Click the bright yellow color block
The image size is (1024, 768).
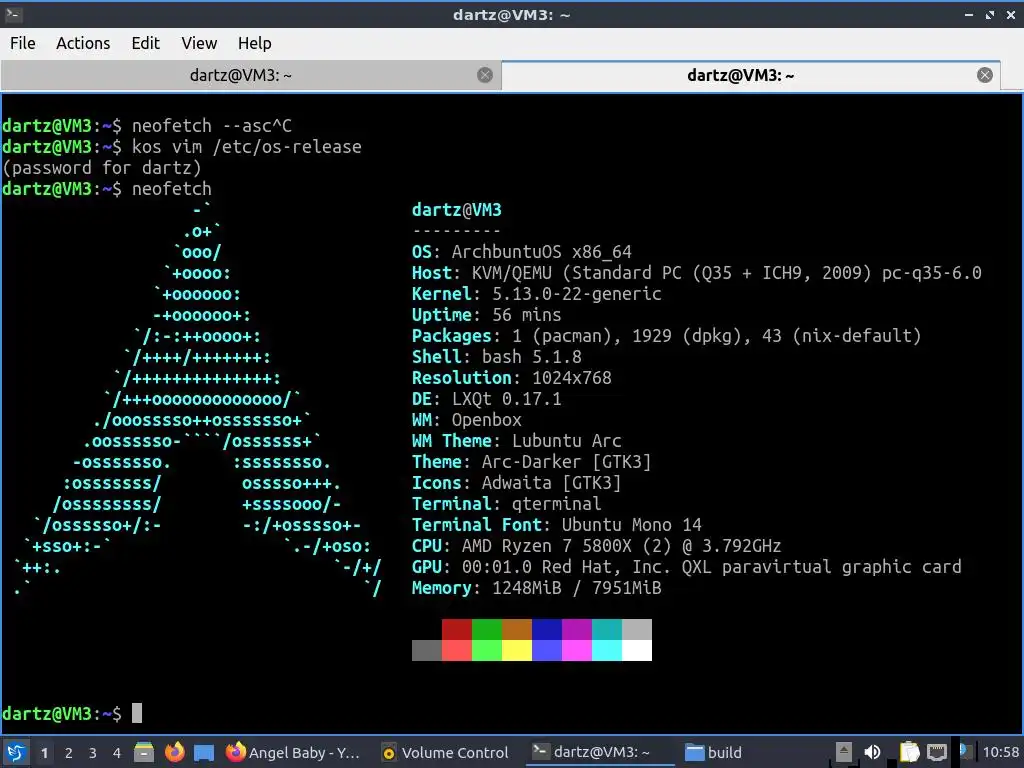pyautogui.click(x=517, y=650)
